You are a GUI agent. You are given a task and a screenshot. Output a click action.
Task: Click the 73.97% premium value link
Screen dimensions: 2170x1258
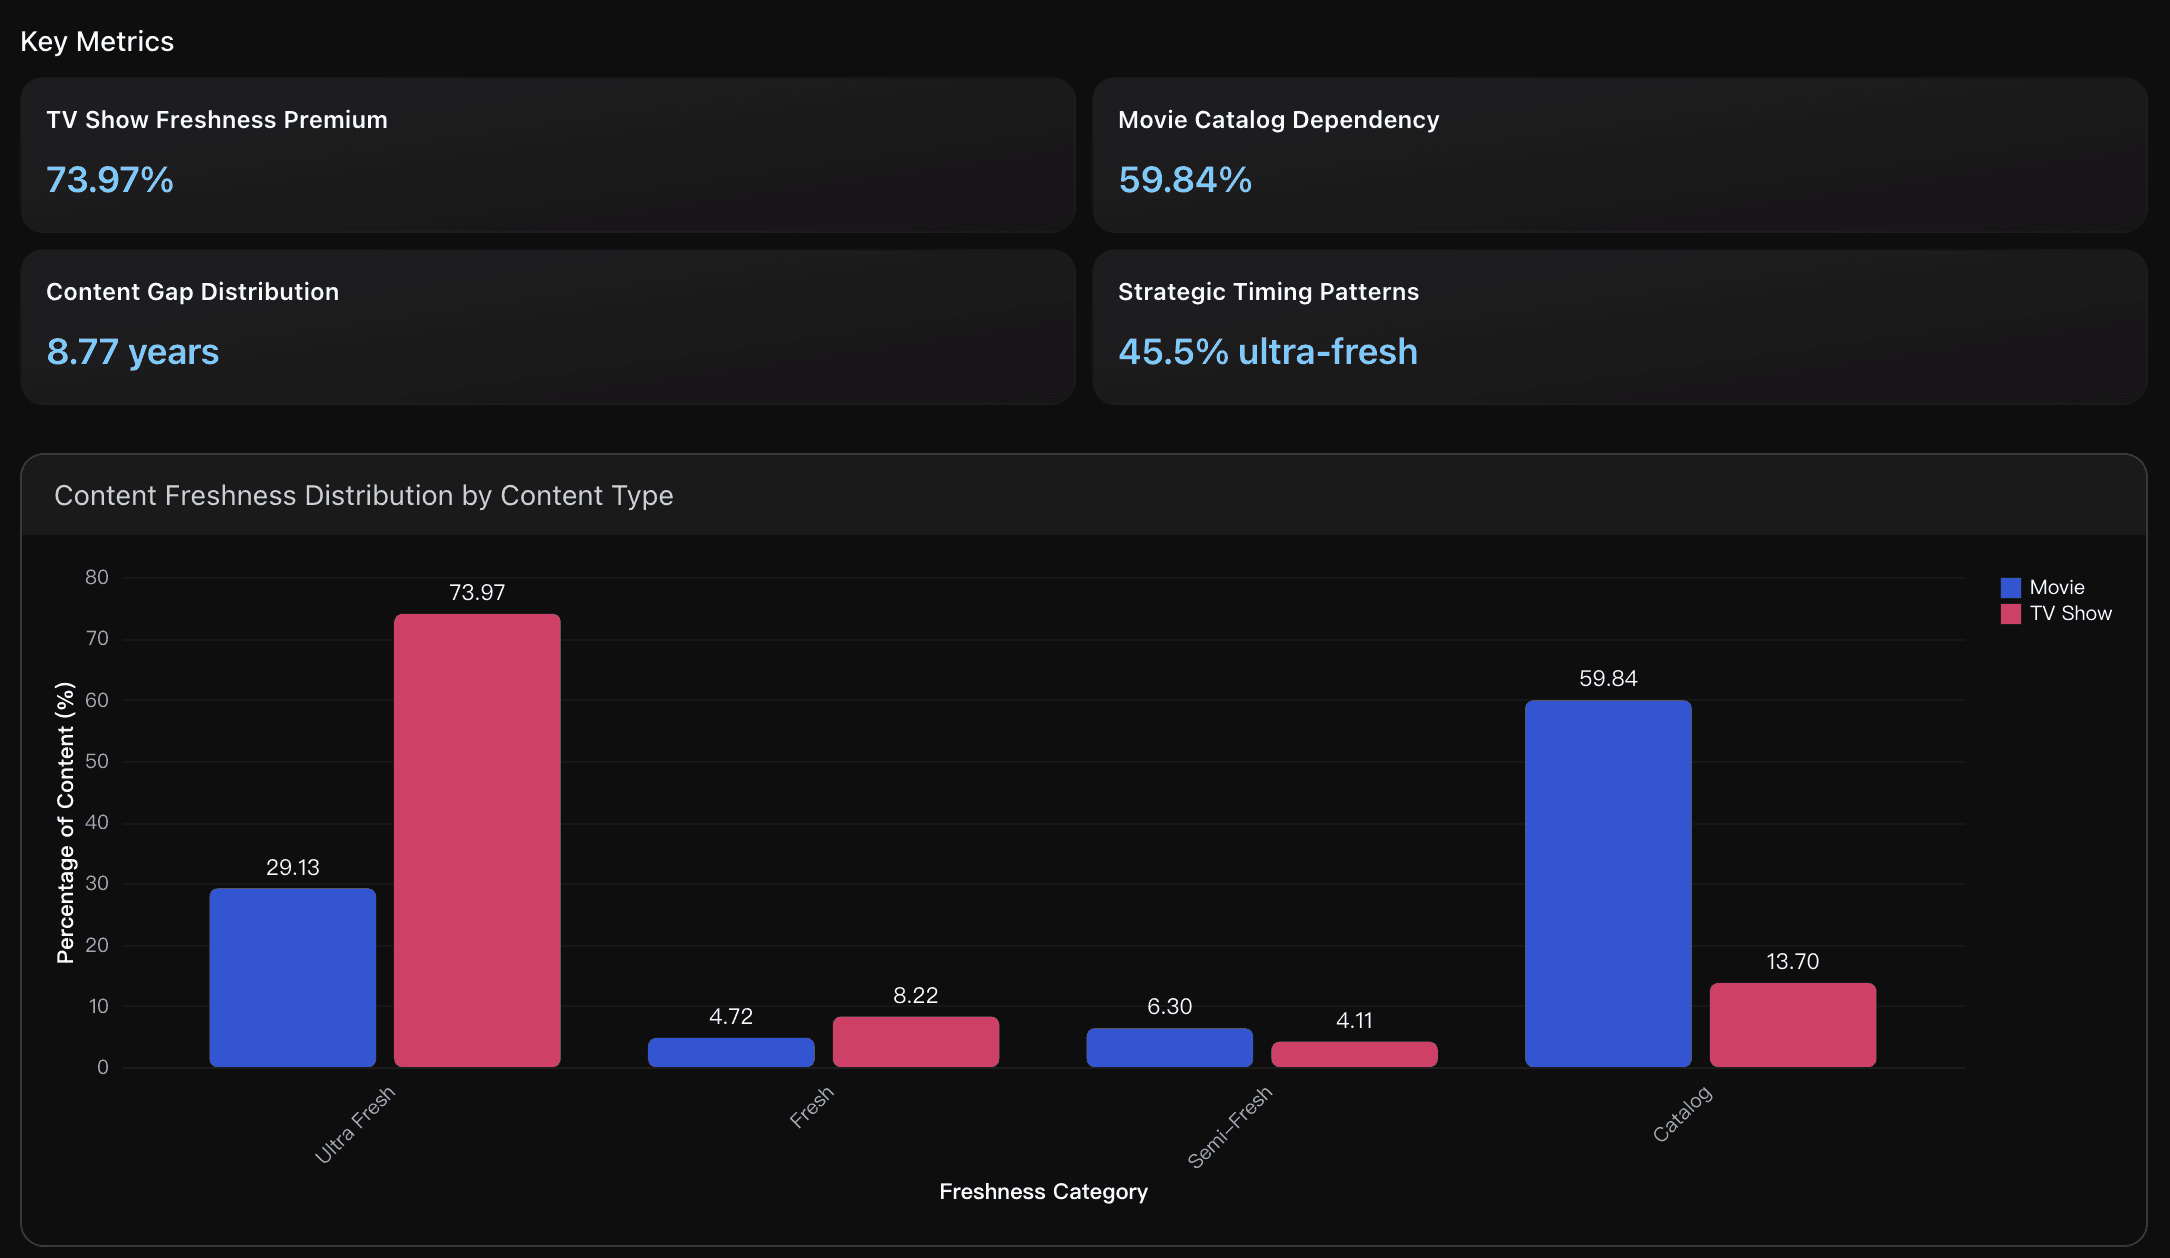coord(109,181)
